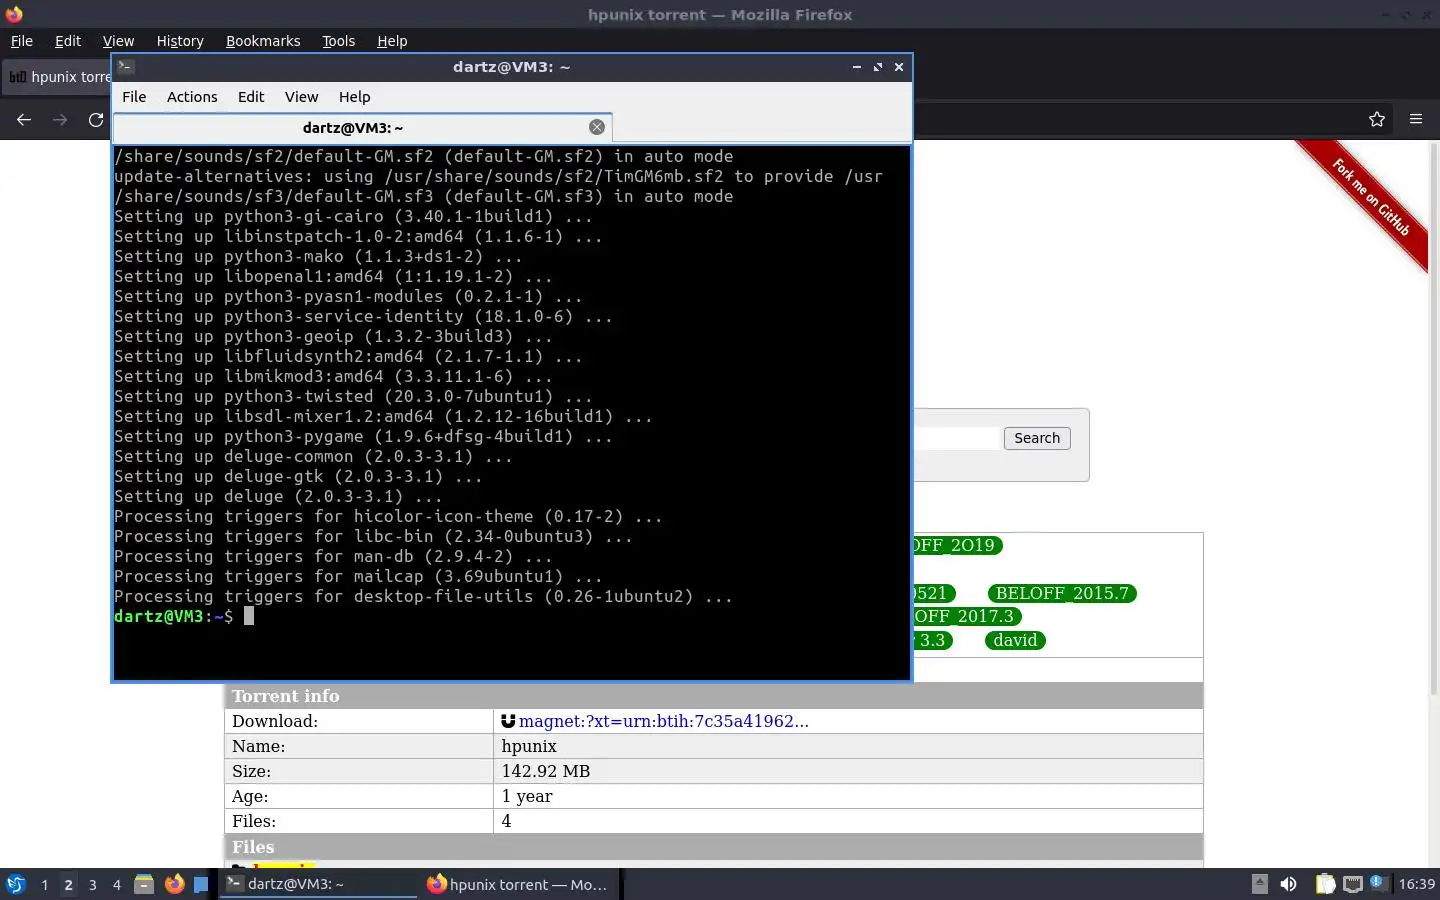
Task: Switch to workspace 4 in the panel
Action: click(x=117, y=885)
